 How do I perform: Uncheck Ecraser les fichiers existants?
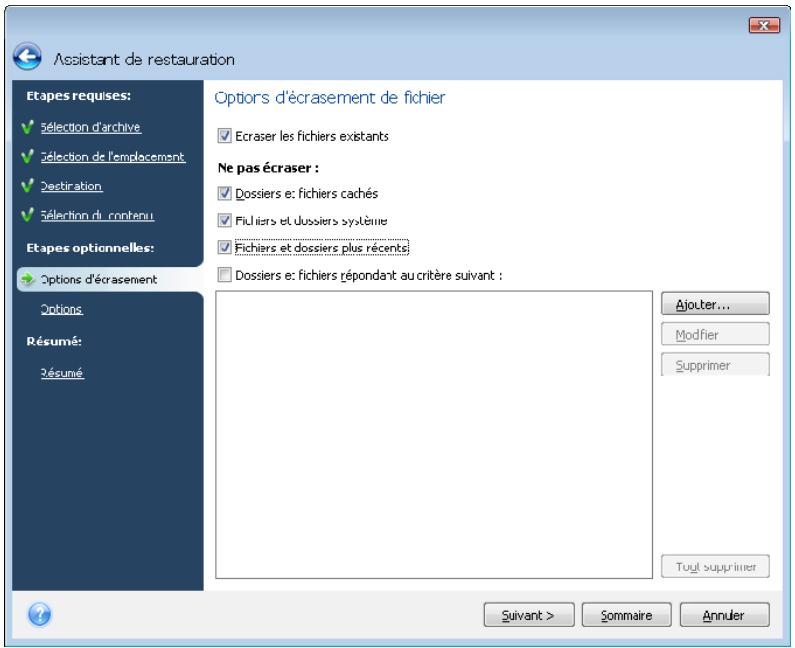tap(224, 136)
